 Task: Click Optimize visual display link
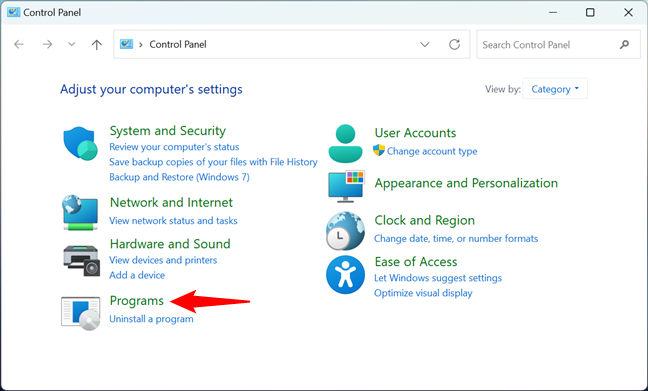click(x=423, y=293)
